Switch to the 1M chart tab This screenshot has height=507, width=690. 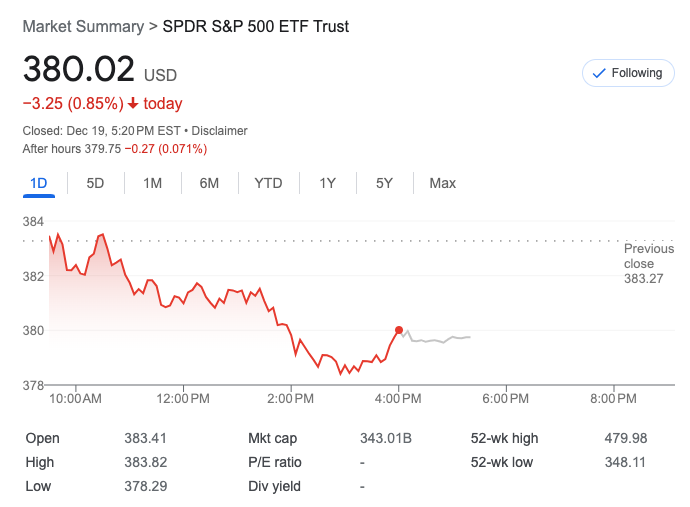pyautogui.click(x=152, y=183)
